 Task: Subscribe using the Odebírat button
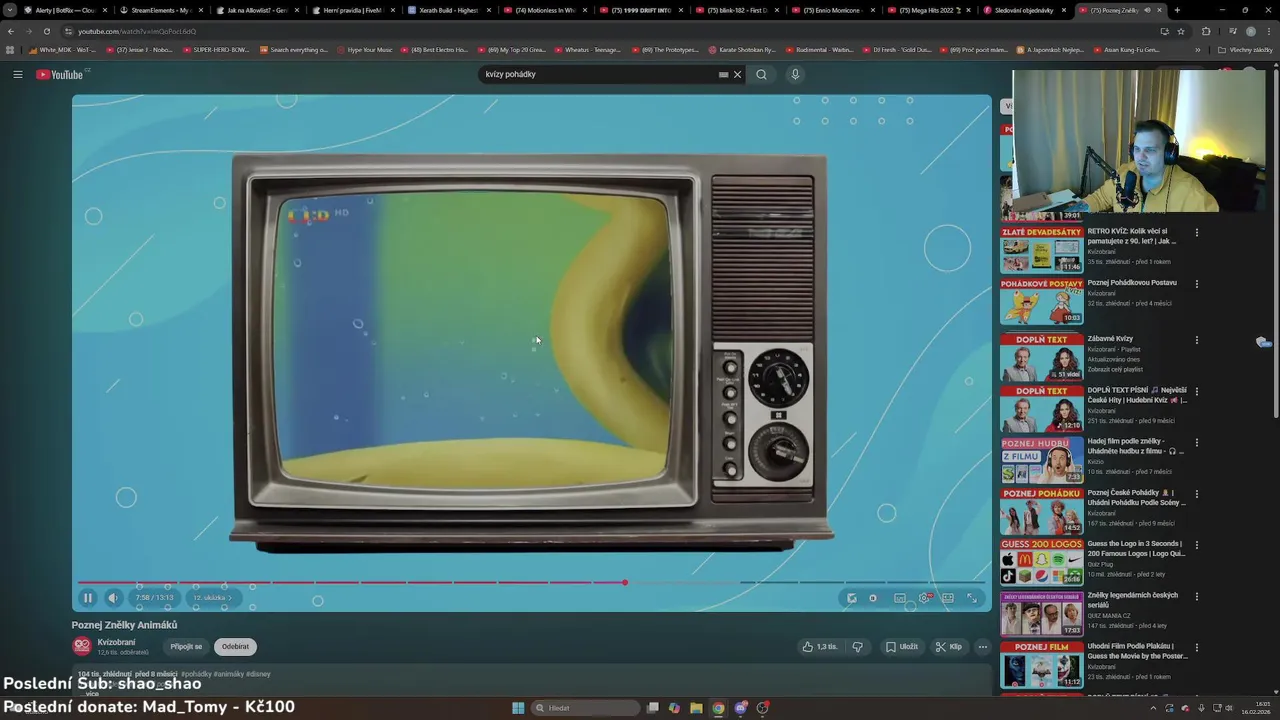click(235, 647)
